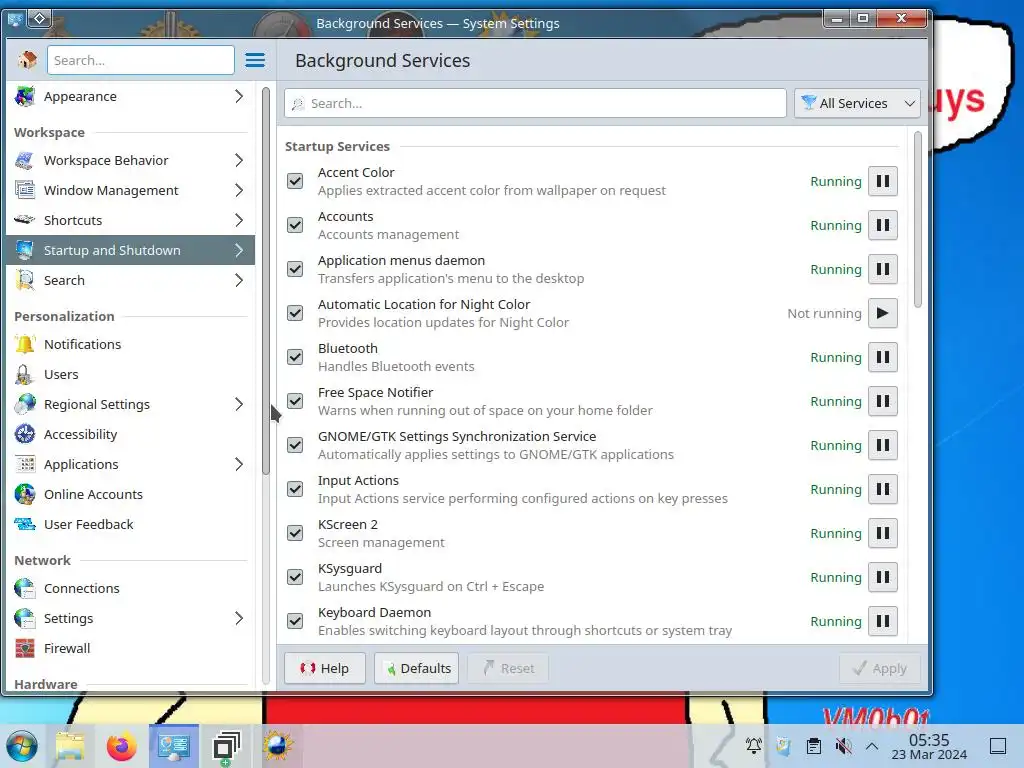Pause the KScreen 2 service
Screen dimensions: 1024x768
pyautogui.click(x=882, y=533)
